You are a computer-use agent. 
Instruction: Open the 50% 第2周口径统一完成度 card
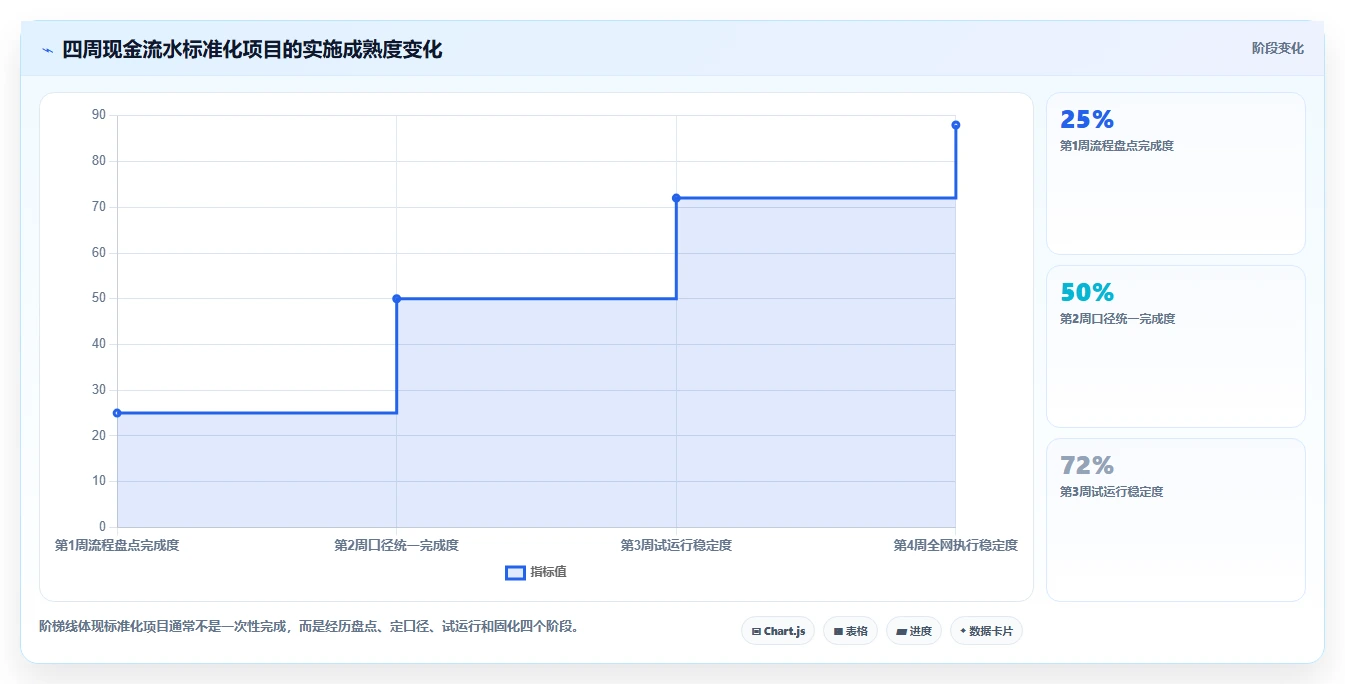1176,347
